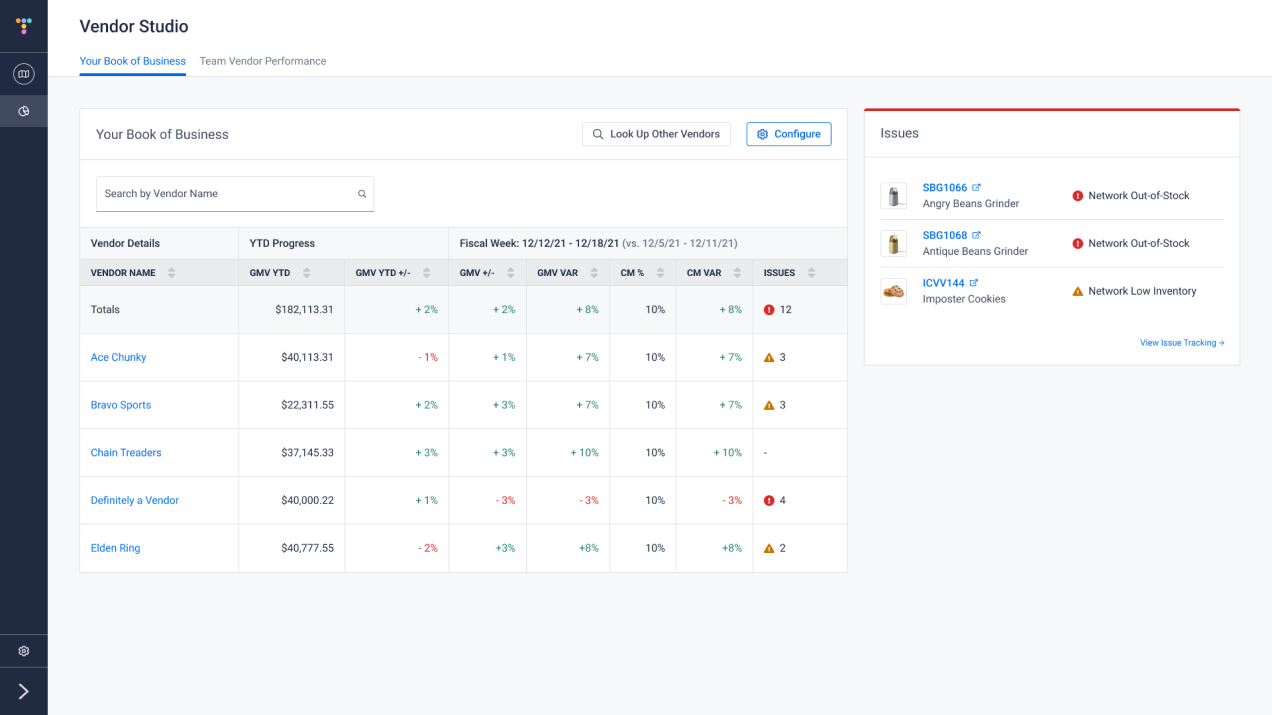Click the search magnifier in the vendor search box

(361, 194)
